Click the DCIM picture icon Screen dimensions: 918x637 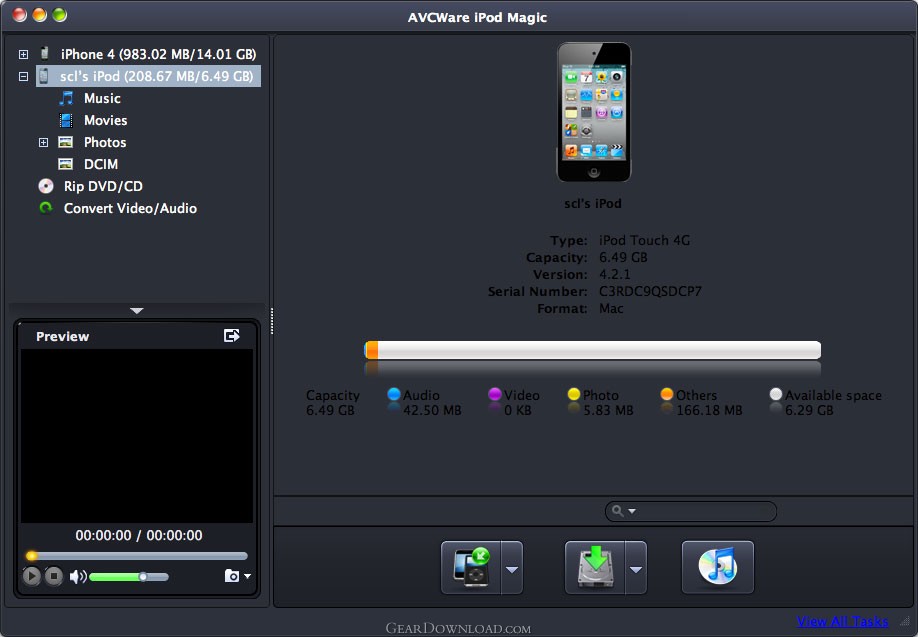(x=66, y=165)
